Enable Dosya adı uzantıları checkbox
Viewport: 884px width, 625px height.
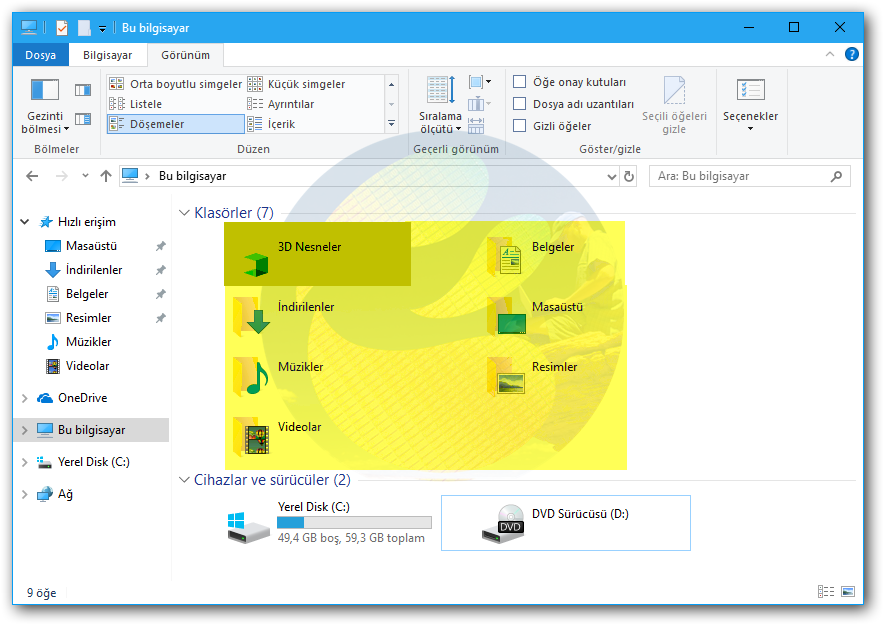tap(519, 104)
